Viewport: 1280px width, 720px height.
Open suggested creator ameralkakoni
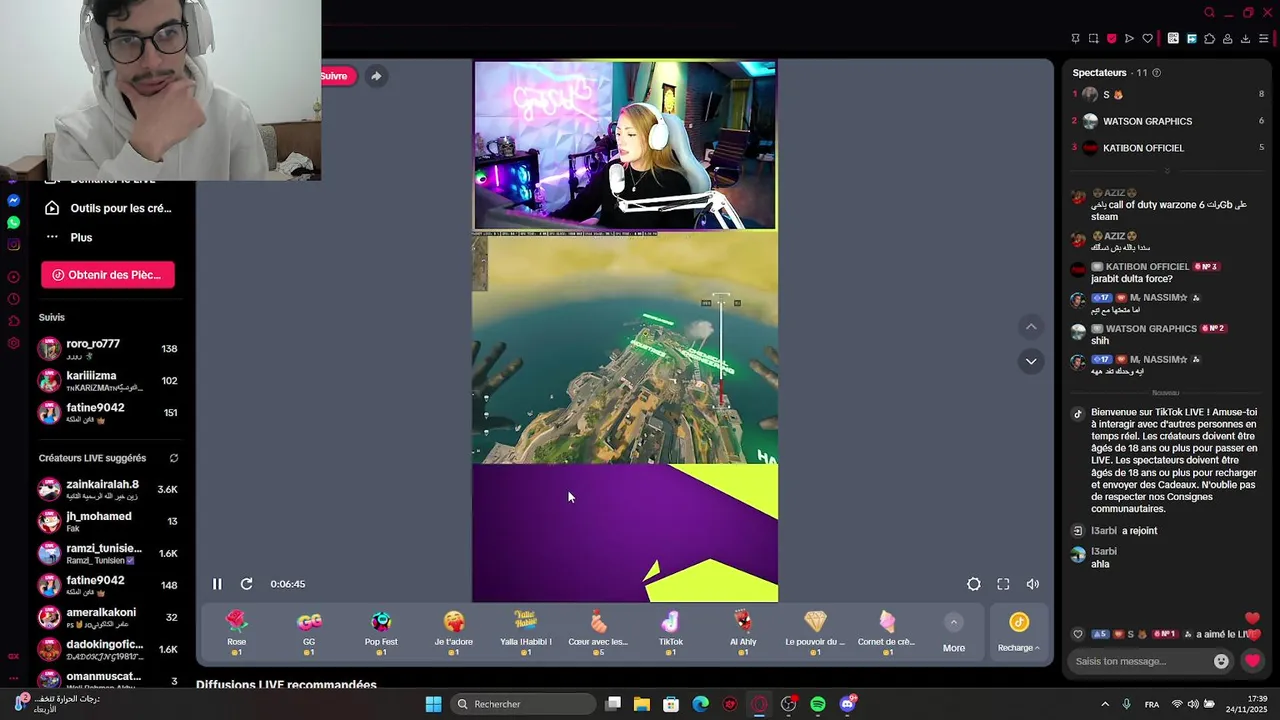pos(108,617)
